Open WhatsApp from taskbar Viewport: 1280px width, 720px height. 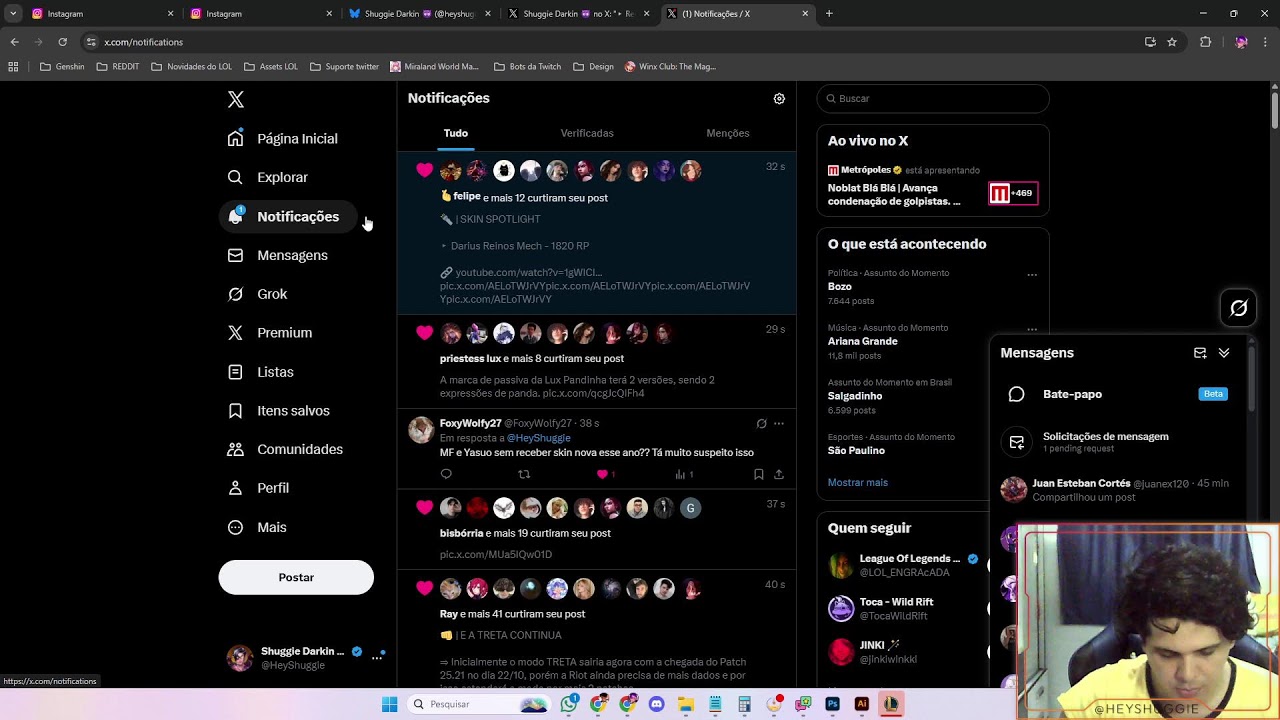(569, 704)
